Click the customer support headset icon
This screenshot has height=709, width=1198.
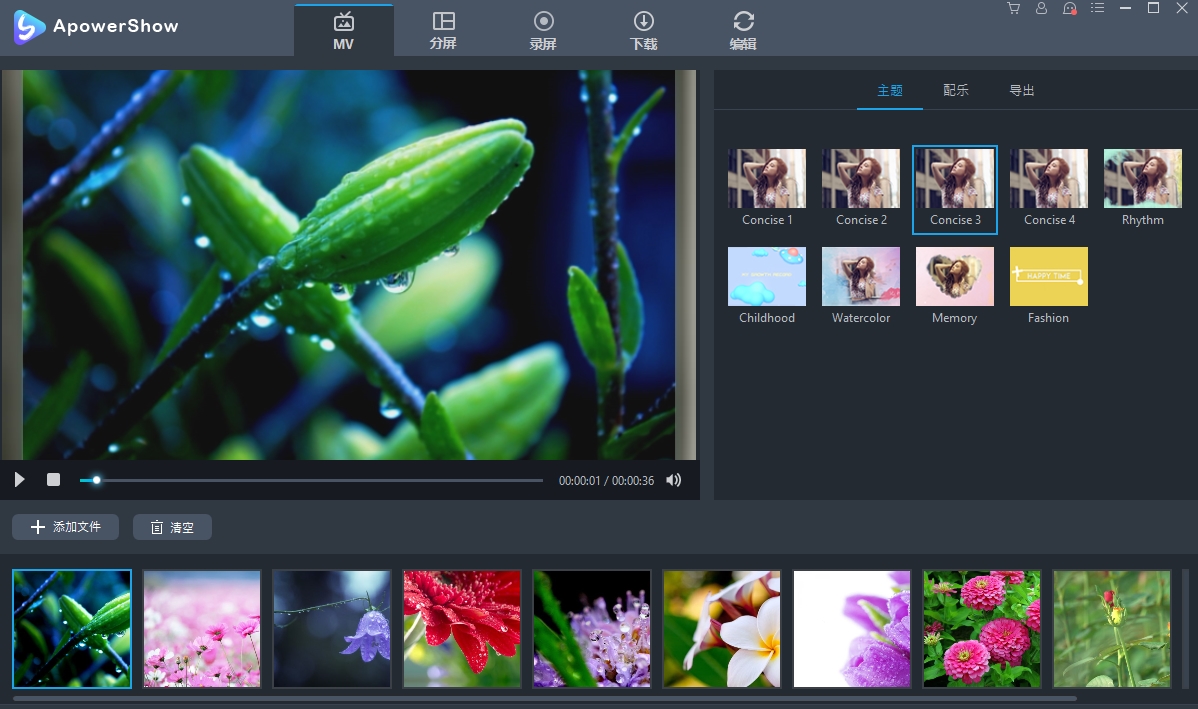point(1069,8)
